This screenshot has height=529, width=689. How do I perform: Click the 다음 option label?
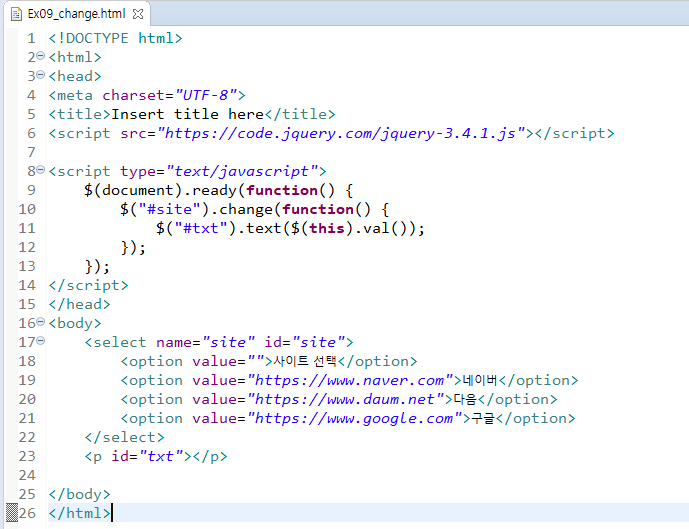[465, 399]
